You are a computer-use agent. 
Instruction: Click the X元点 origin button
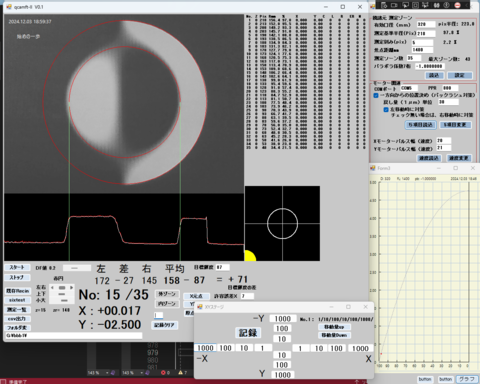pyautogui.click(x=196, y=296)
